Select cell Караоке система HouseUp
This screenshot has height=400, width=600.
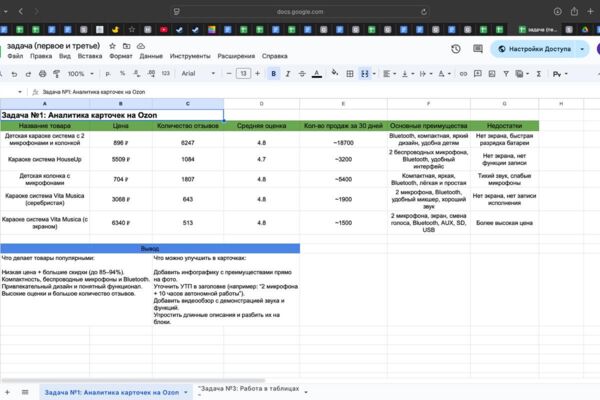pyautogui.click(x=45, y=159)
